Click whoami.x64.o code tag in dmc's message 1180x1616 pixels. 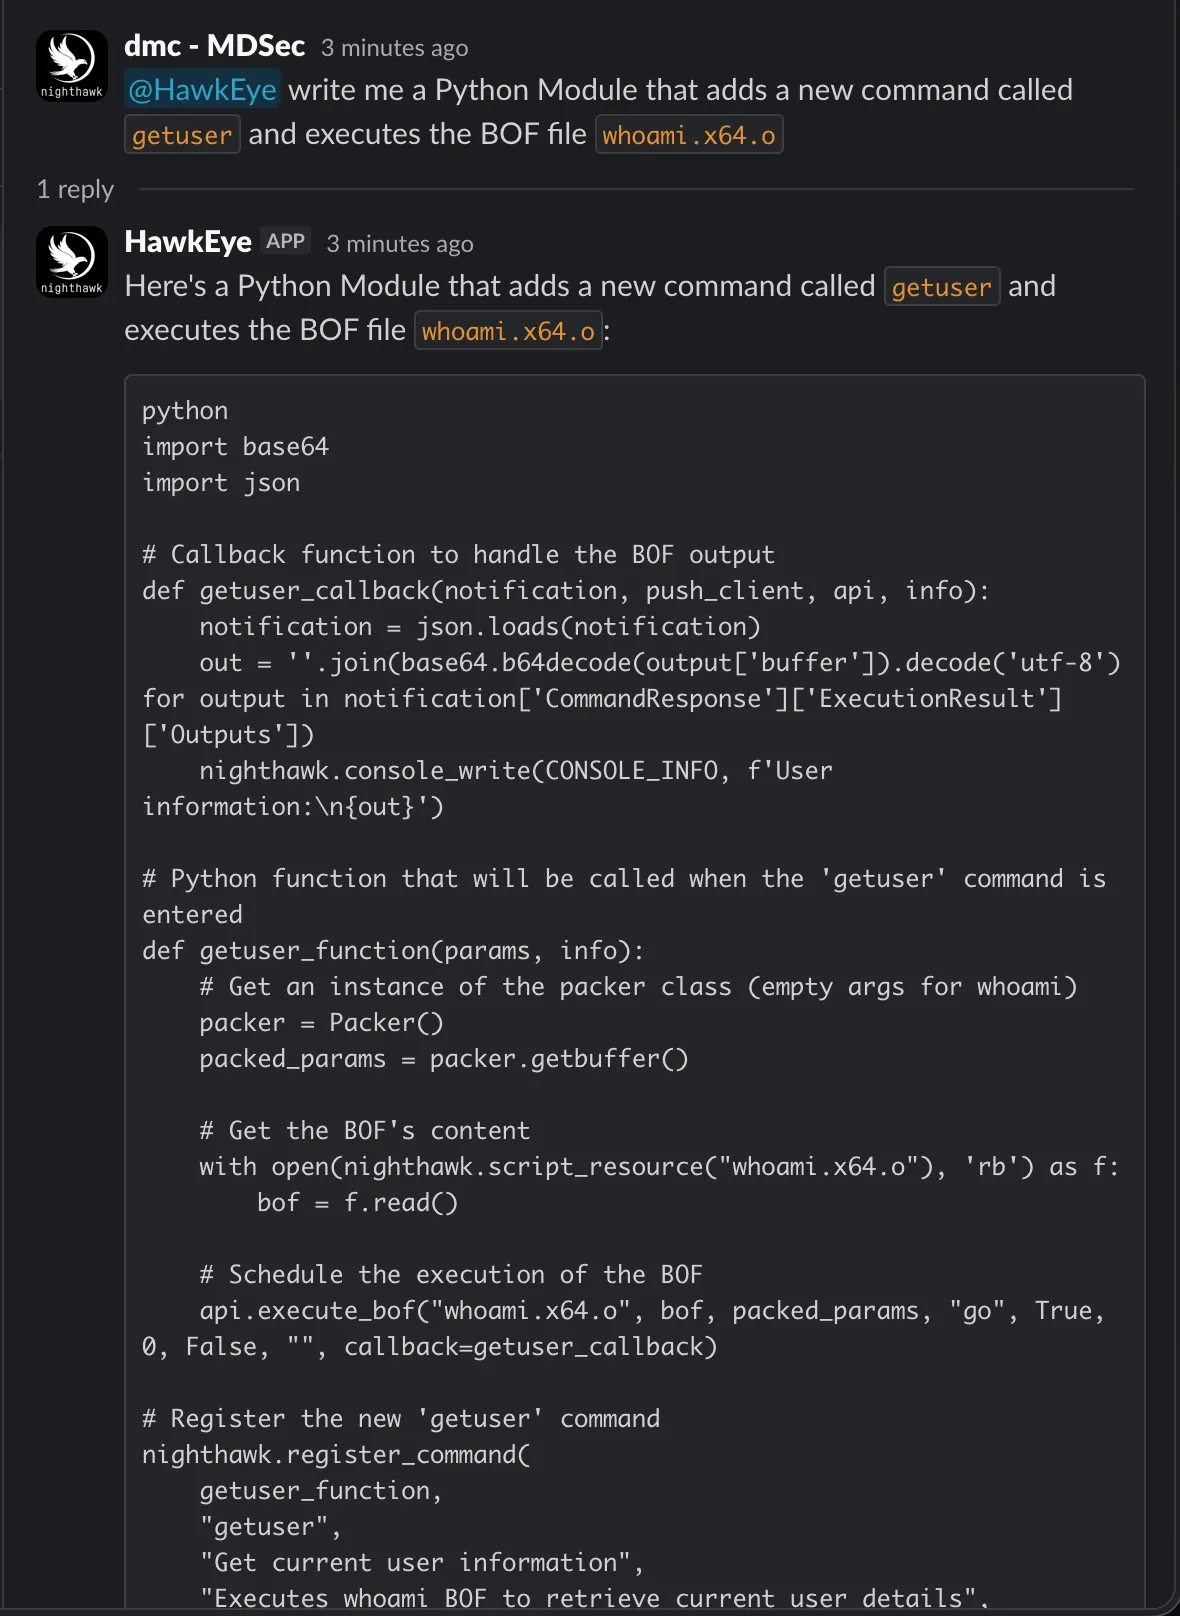[x=688, y=135]
